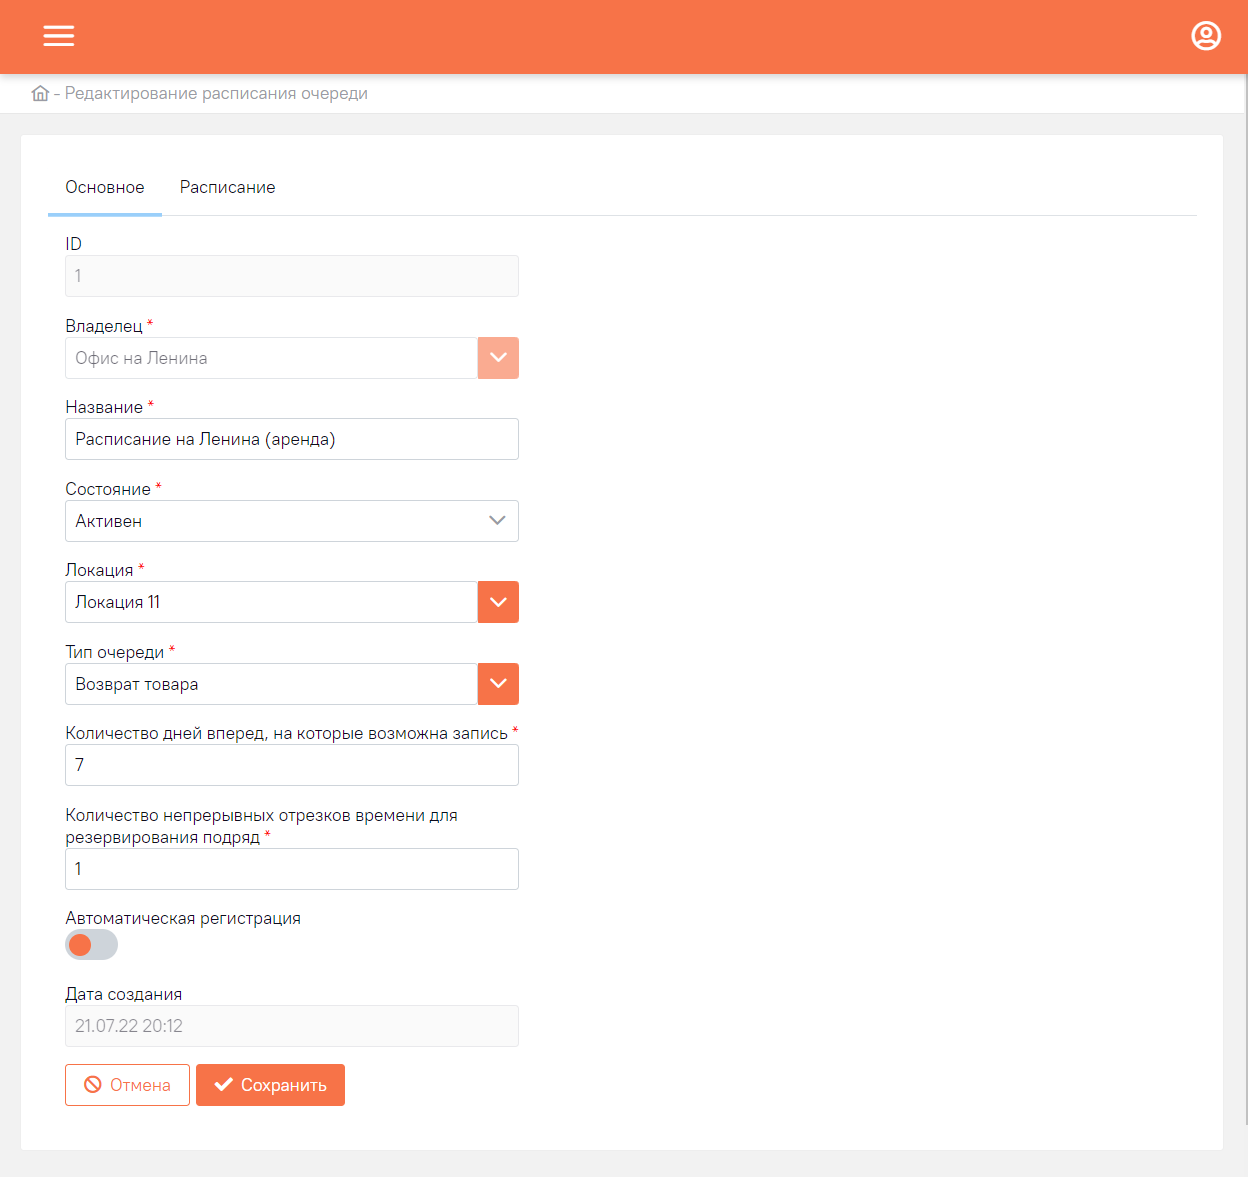Viewport: 1248px width, 1177px height.
Task: Edit the consecutive time slots count field
Action: [292, 869]
